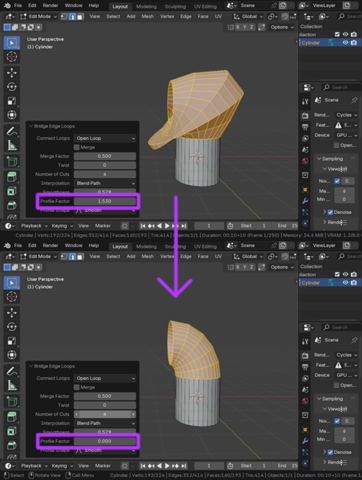Screen dimensions: 362x480
Task: Click Blender logo menu in upper window
Action: (7, 5)
